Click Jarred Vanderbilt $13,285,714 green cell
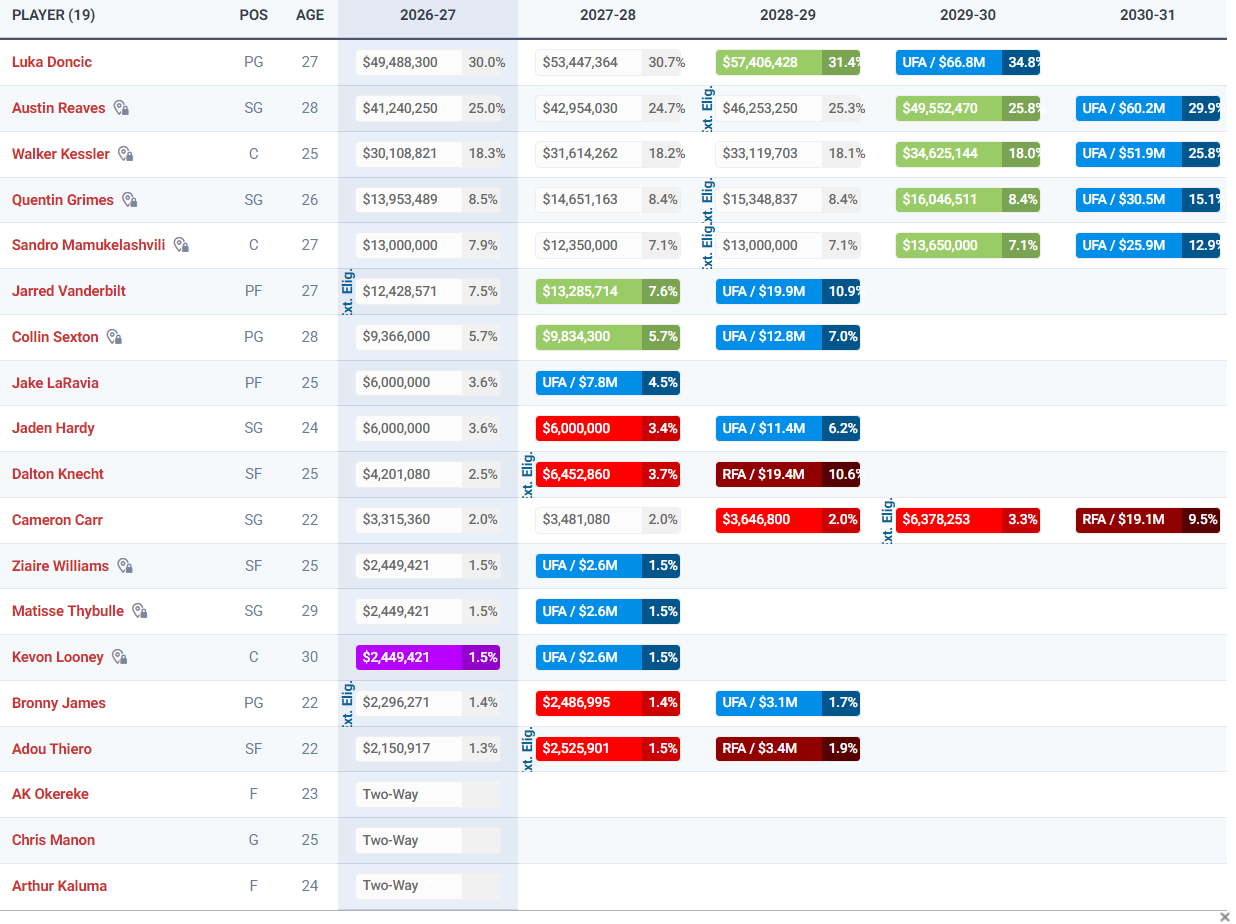The image size is (1236, 924). pyautogui.click(x=608, y=291)
